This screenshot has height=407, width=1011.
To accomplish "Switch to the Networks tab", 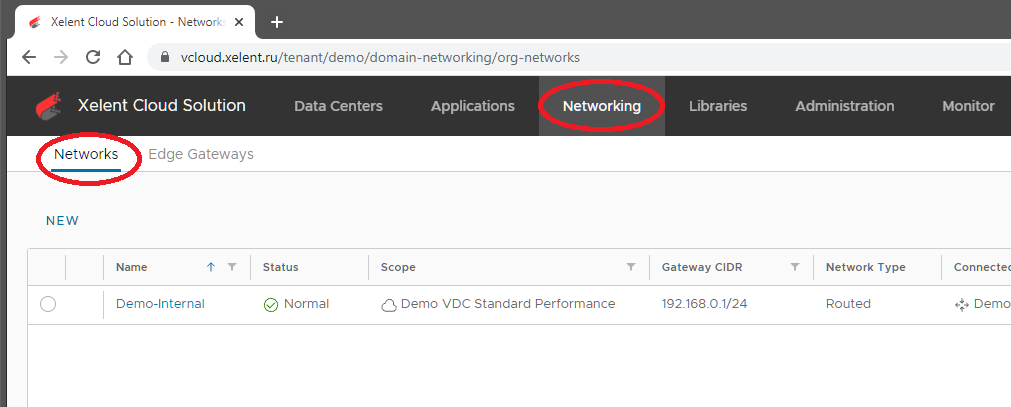I will (x=86, y=155).
